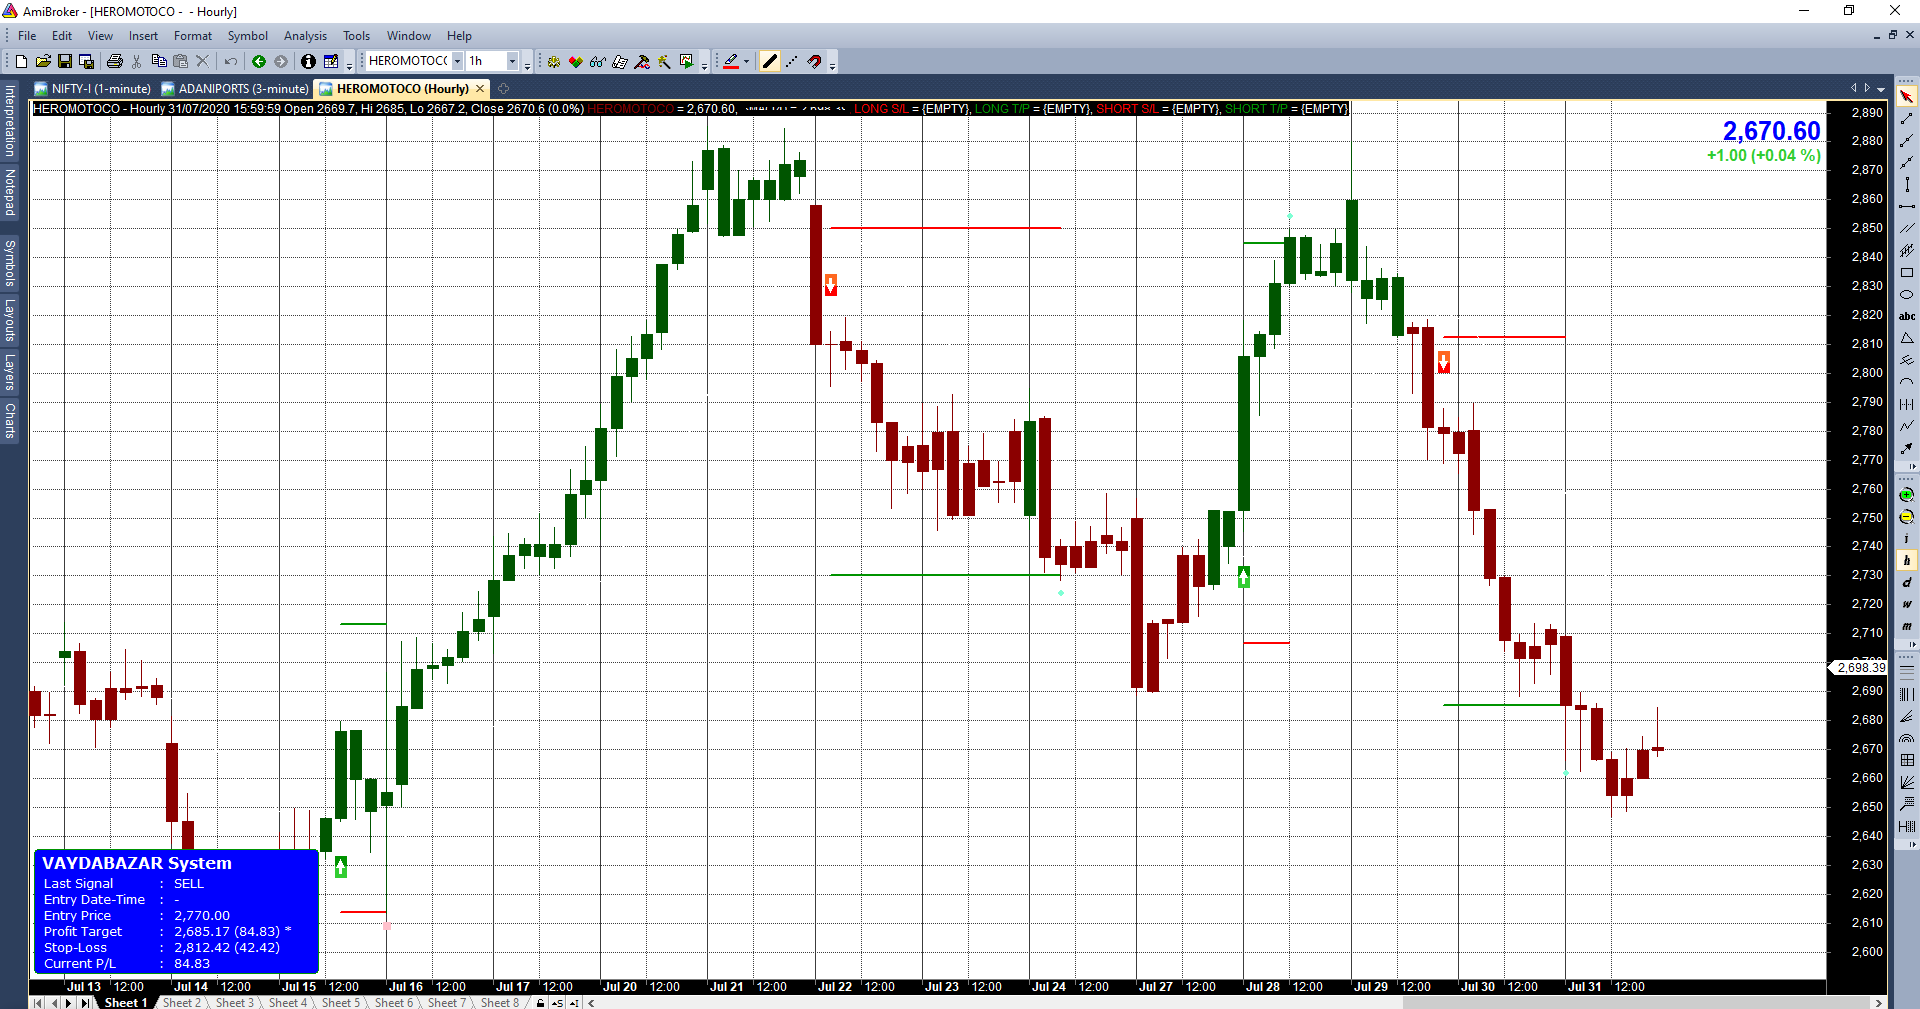Switch to monthly interval 'm' button
The height and width of the screenshot is (1009, 1920).
(x=1907, y=627)
